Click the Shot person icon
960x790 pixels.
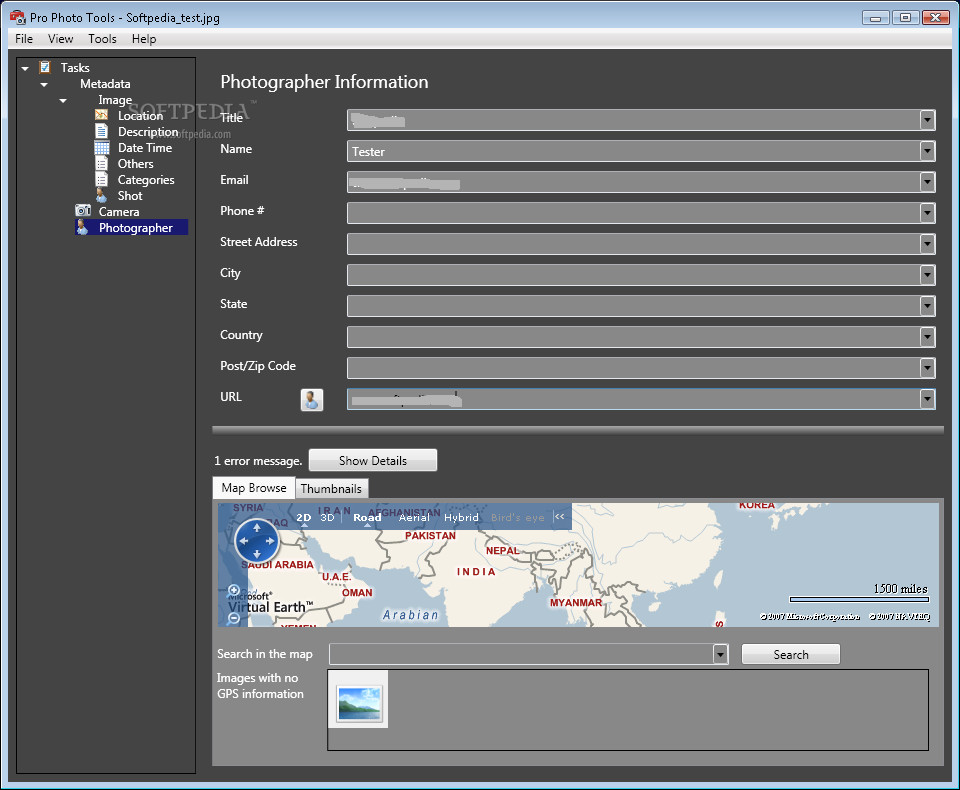point(101,196)
